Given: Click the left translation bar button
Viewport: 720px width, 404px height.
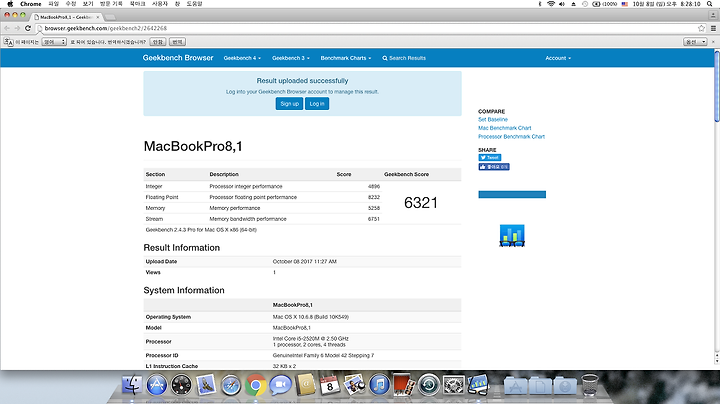Looking at the screenshot, I should 158,42.
